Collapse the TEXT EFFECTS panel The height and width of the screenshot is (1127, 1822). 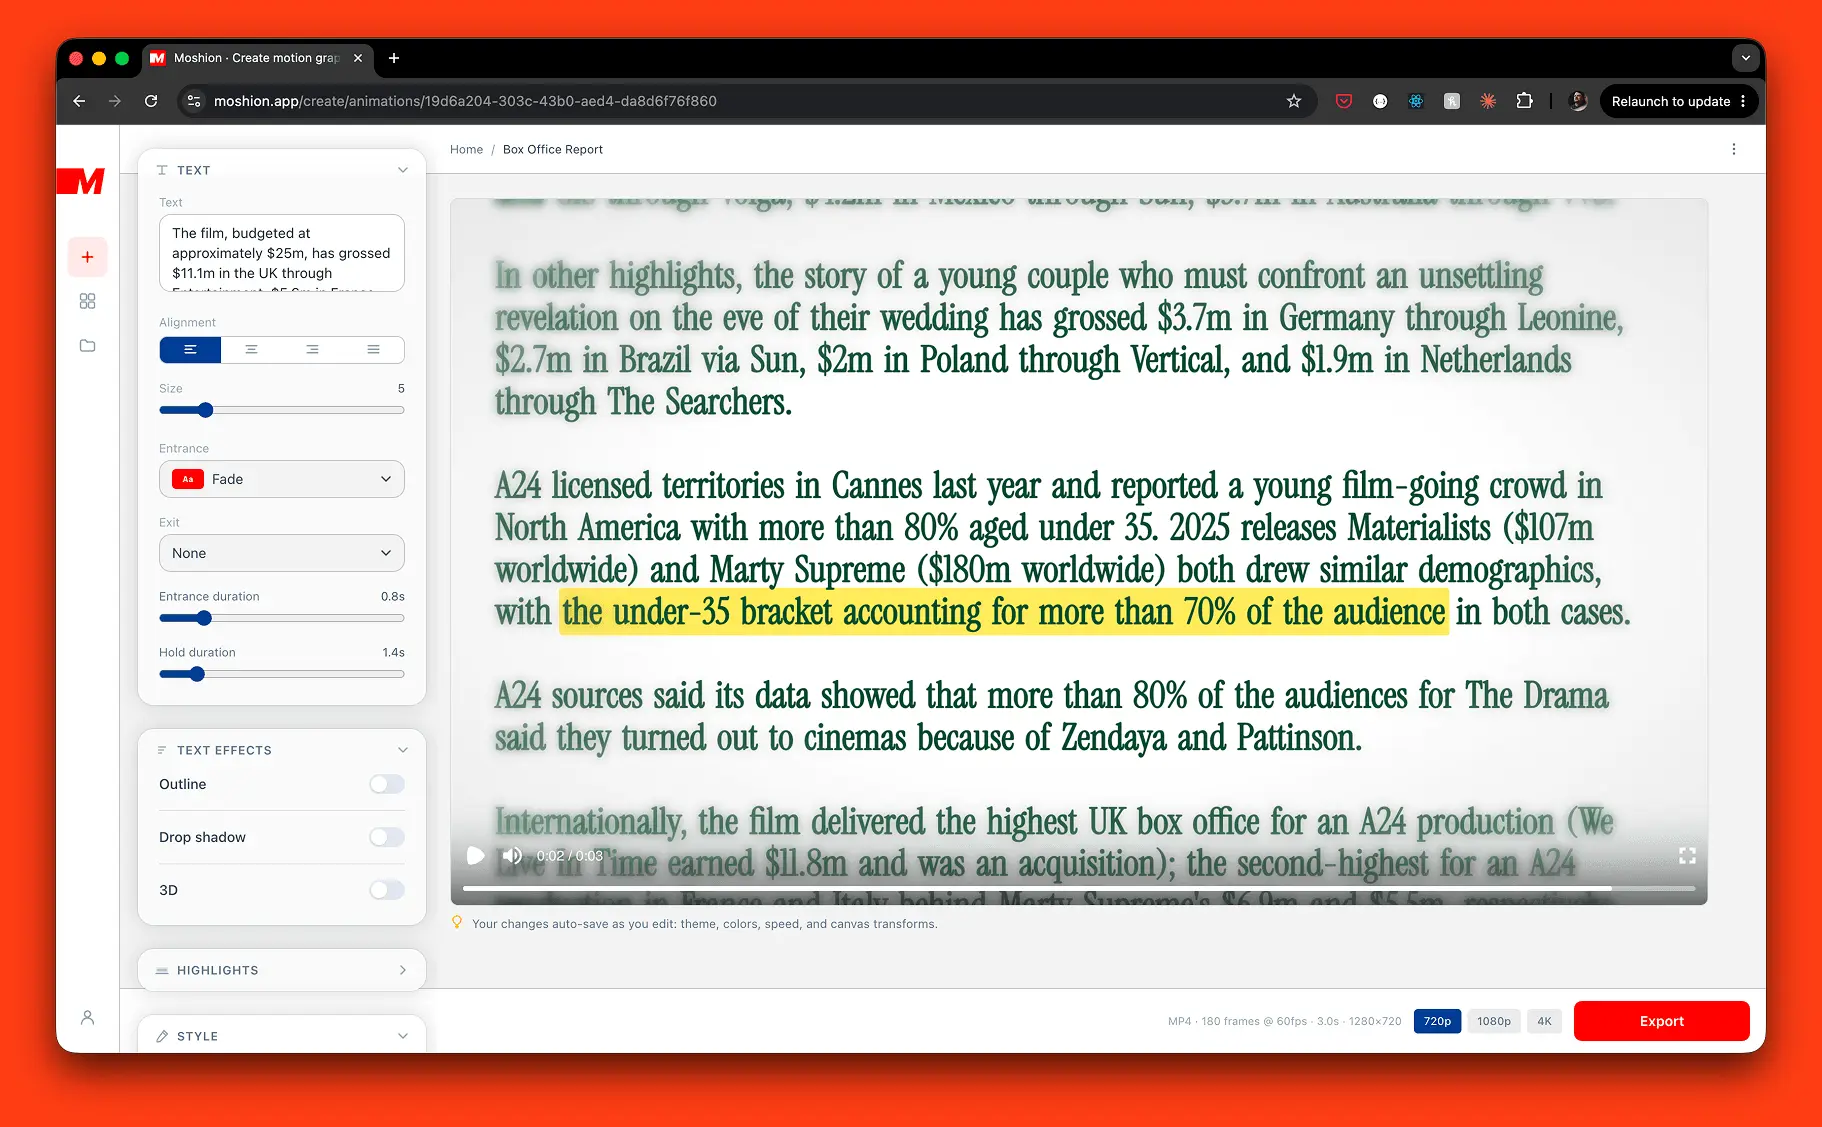(x=403, y=750)
